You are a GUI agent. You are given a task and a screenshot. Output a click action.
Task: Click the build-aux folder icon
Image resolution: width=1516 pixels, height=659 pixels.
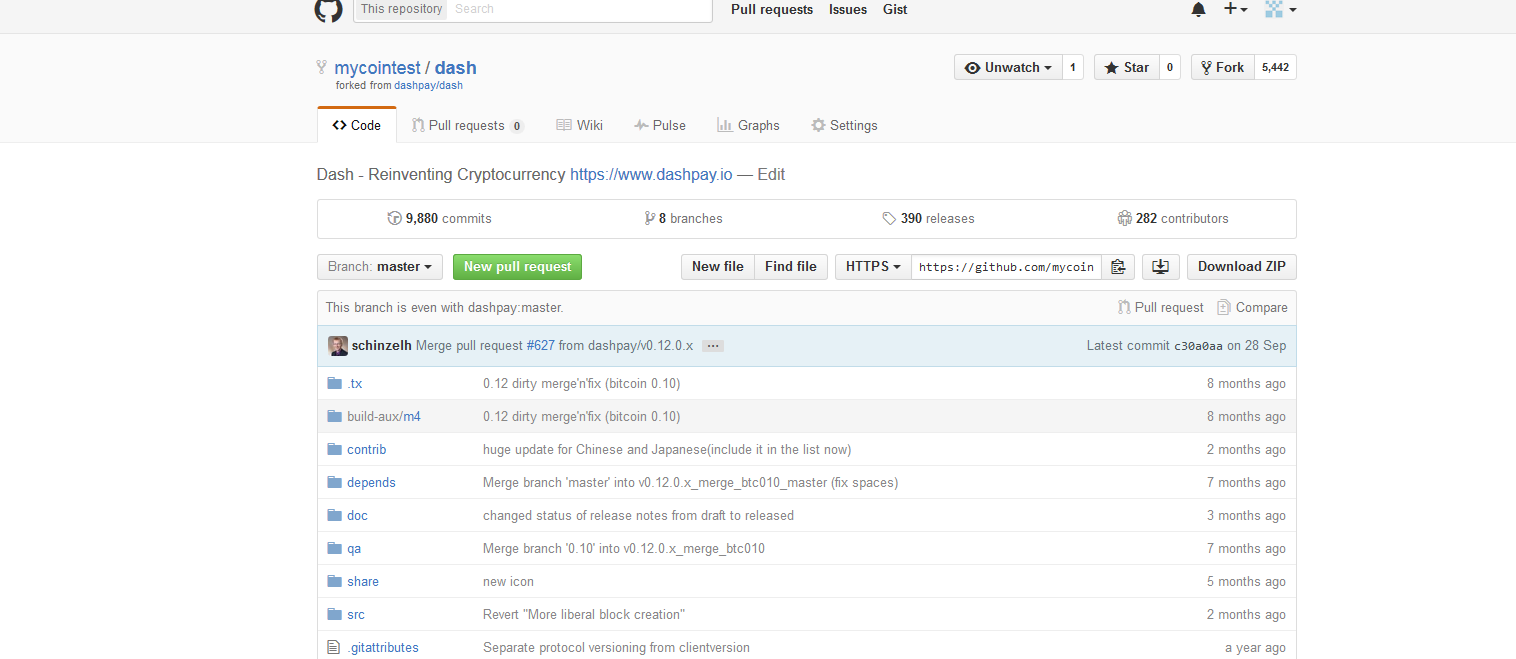[x=334, y=417]
